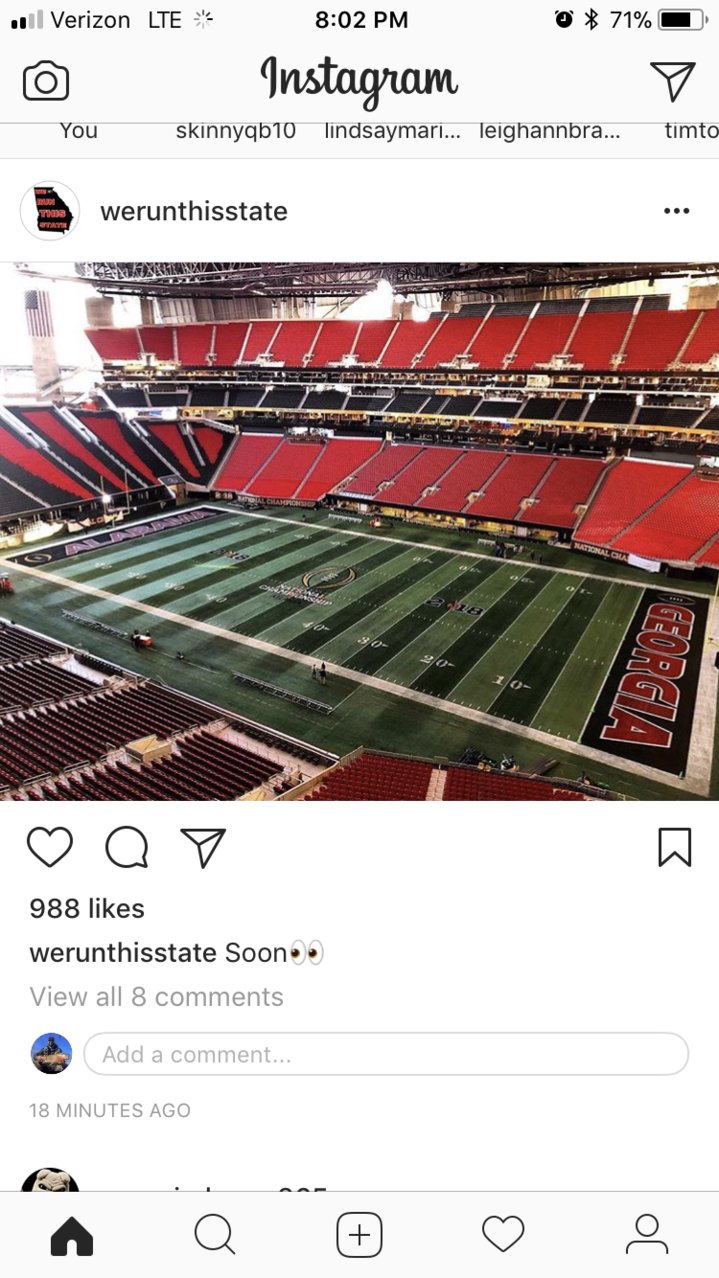Save post with bookmark icon
Image resolution: width=719 pixels, height=1278 pixels.
pyautogui.click(x=675, y=848)
